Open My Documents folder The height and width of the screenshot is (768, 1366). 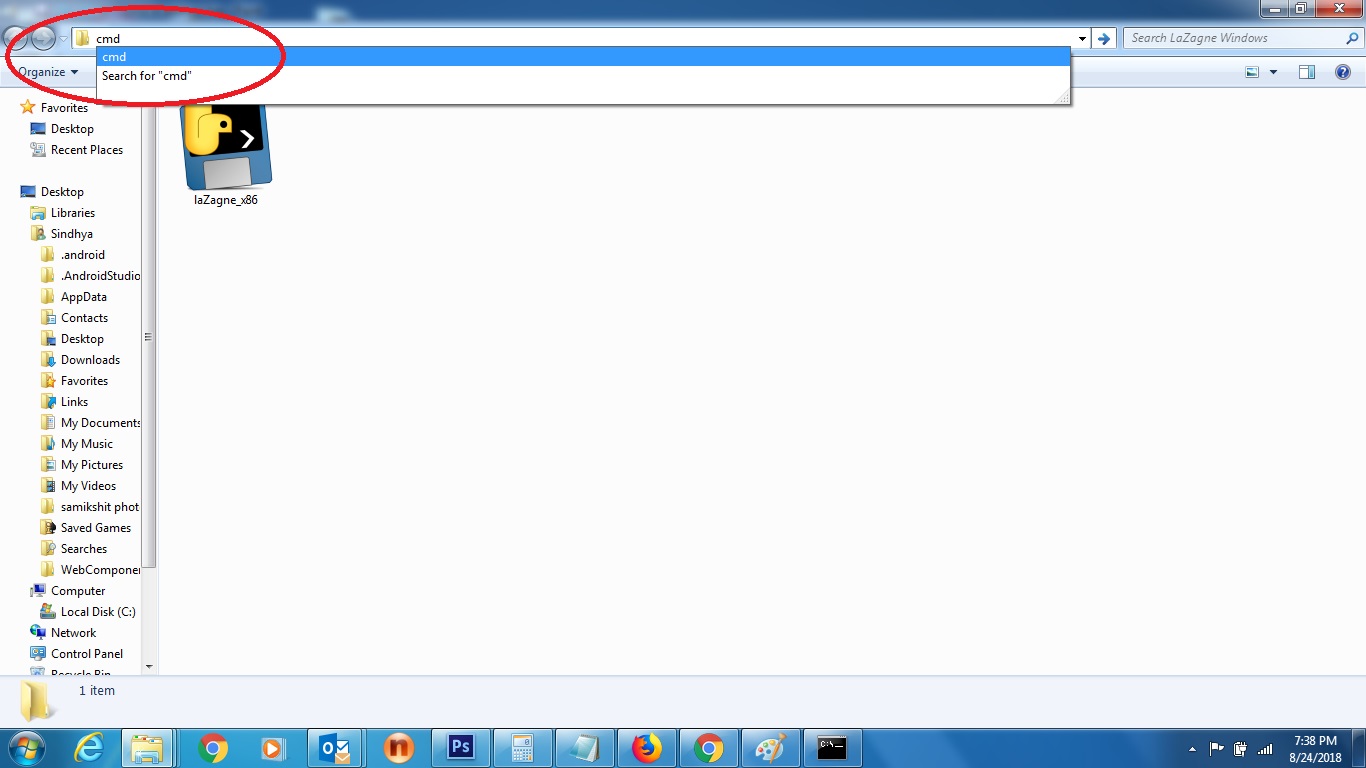[x=100, y=423]
